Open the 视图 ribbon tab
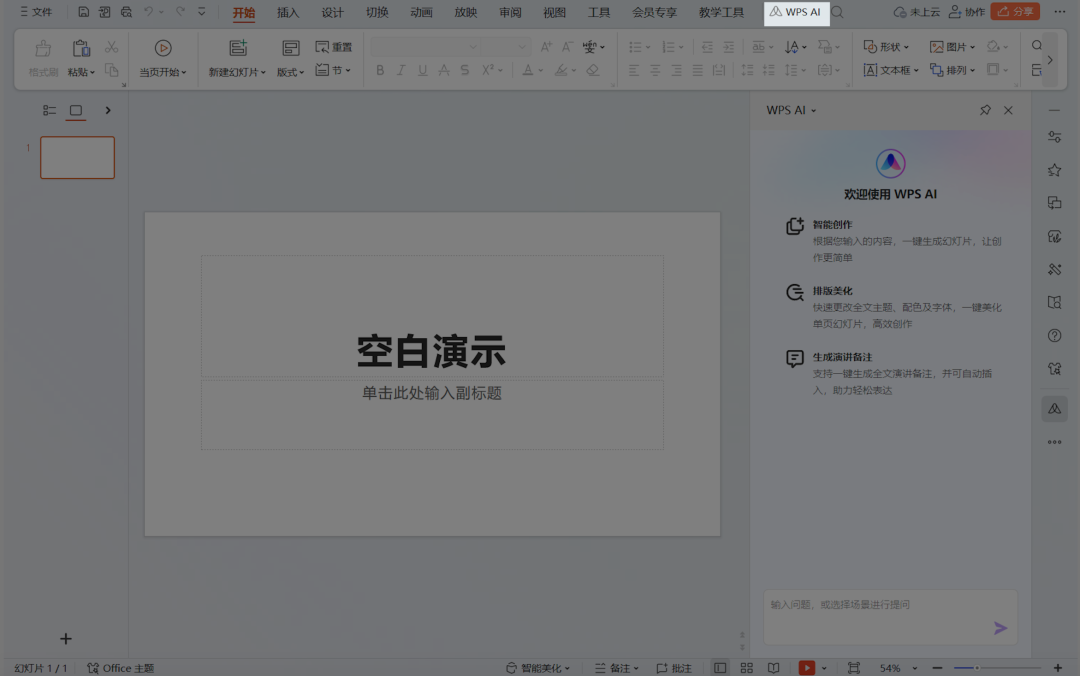The height and width of the screenshot is (676, 1080). (554, 12)
